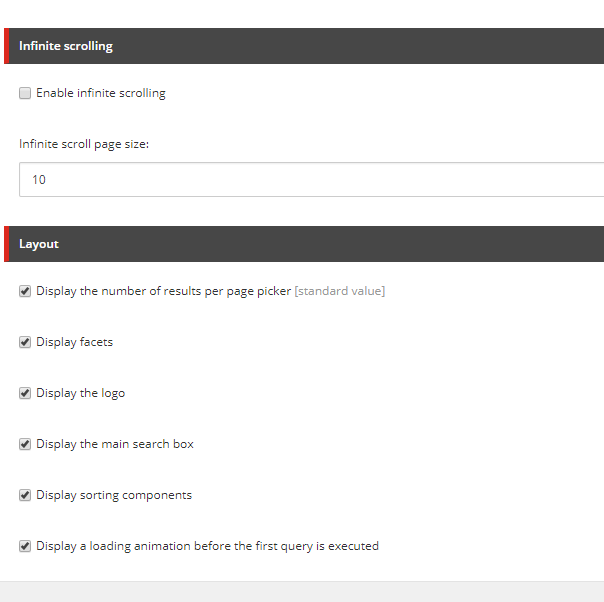Disable the Display the logo checkbox

25,394
